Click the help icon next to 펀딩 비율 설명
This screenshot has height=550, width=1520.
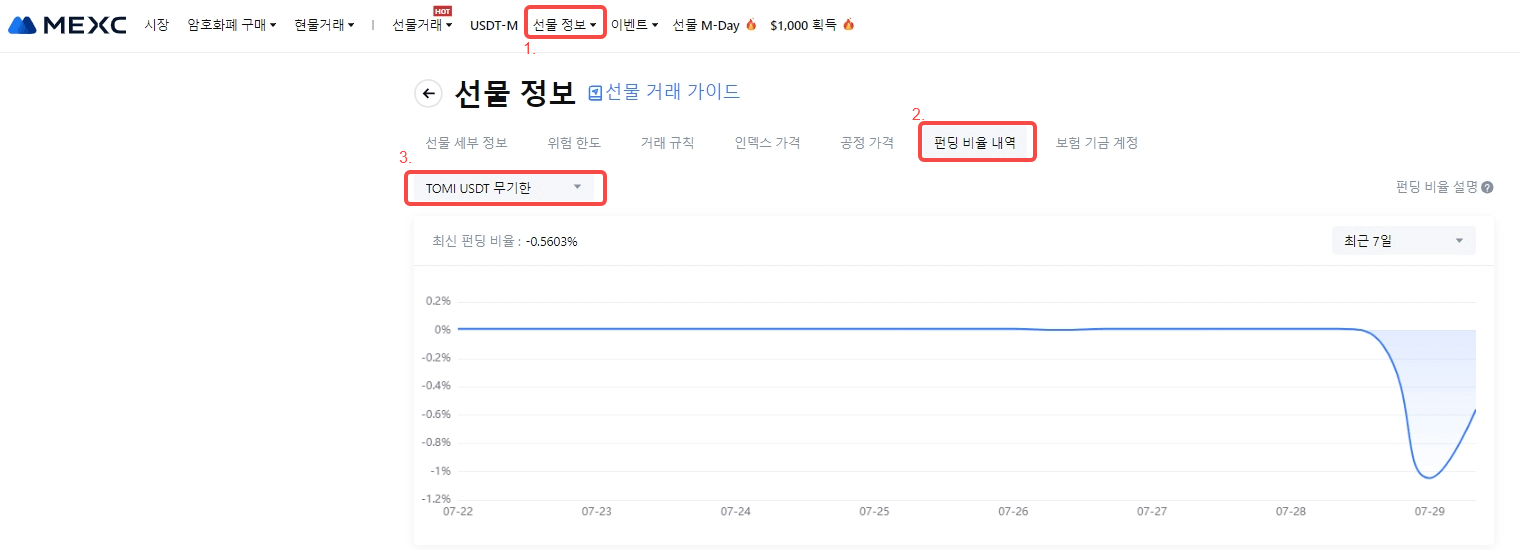pyautogui.click(x=1487, y=187)
